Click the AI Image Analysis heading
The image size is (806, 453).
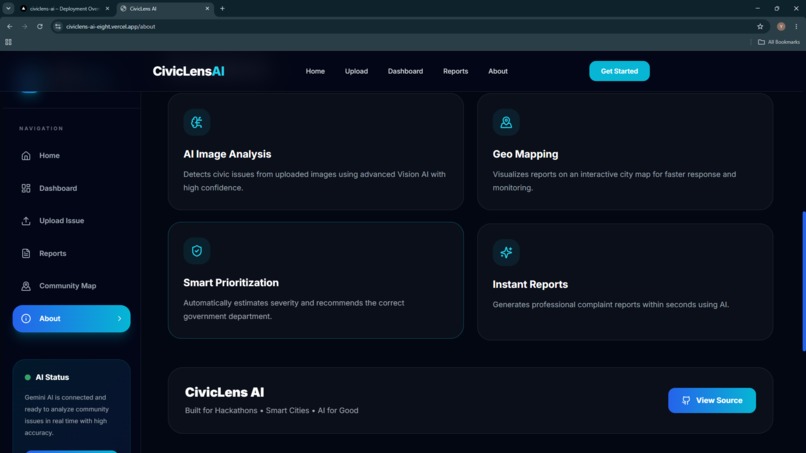pyautogui.click(x=227, y=154)
